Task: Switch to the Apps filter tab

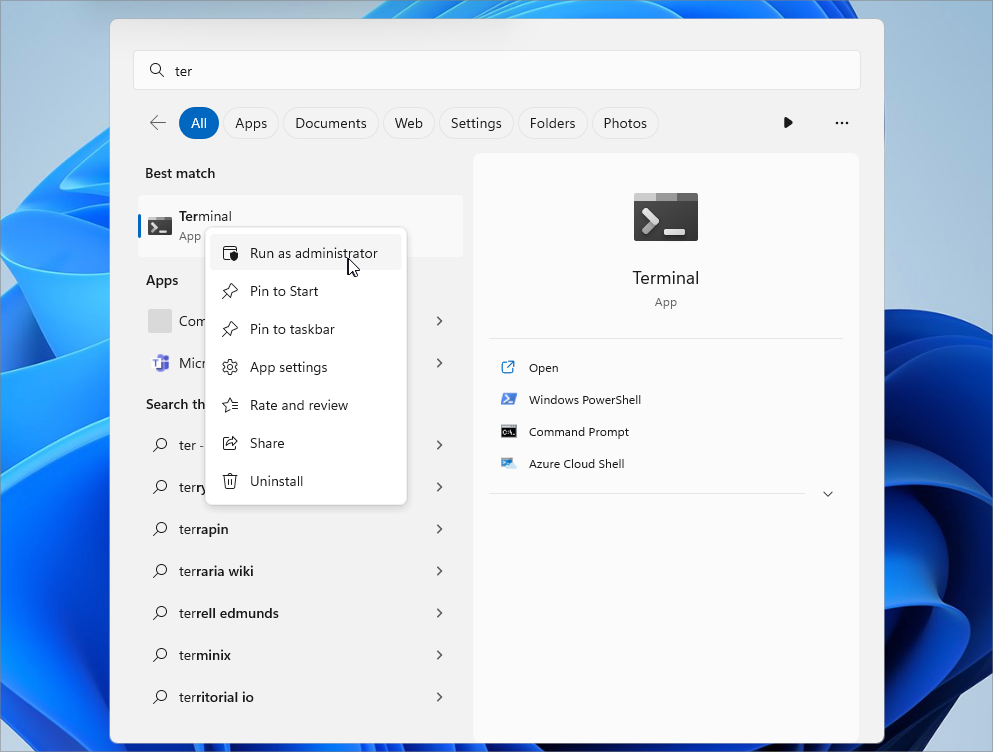Action: (x=251, y=123)
